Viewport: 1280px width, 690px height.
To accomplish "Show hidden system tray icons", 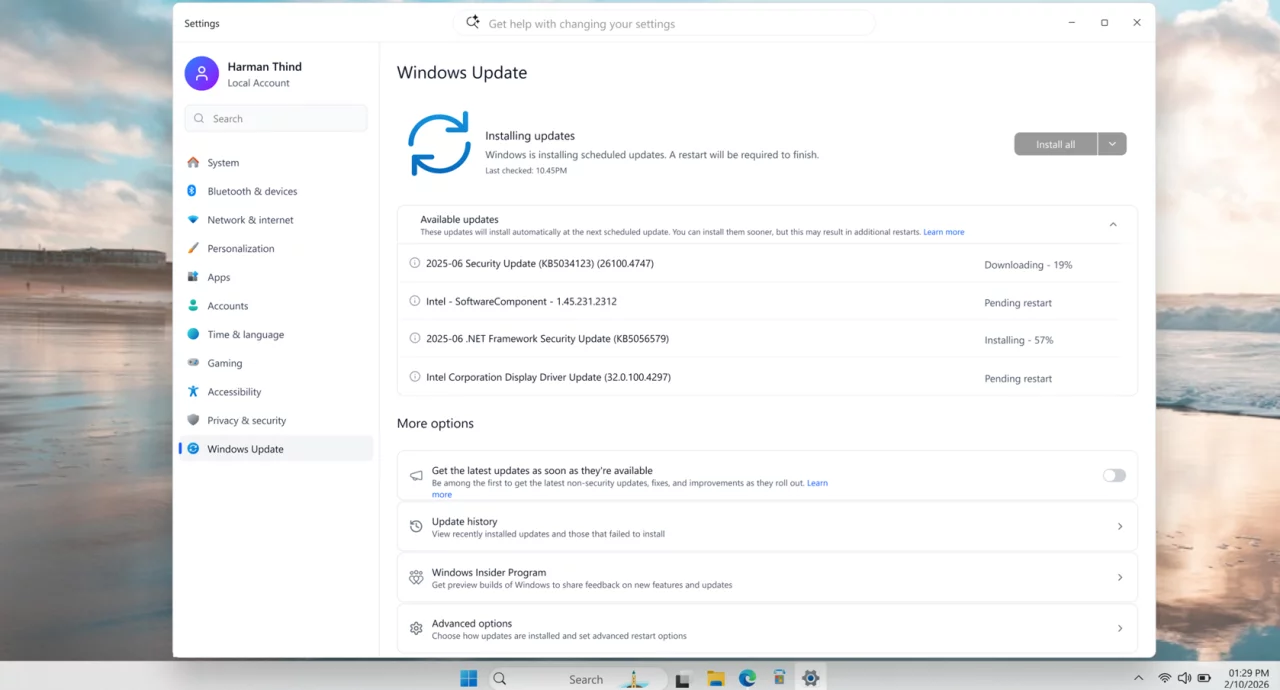I will point(1138,679).
